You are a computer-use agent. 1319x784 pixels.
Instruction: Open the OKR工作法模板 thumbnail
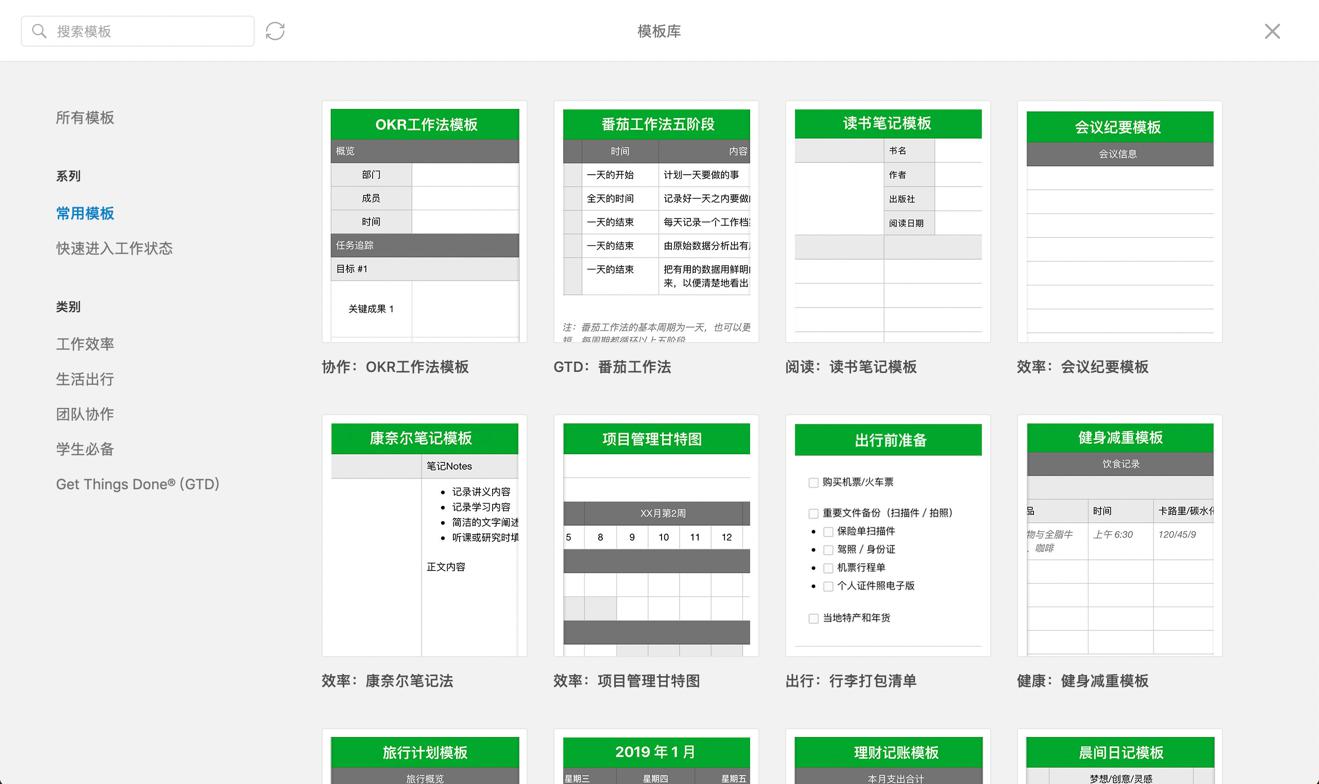point(424,222)
